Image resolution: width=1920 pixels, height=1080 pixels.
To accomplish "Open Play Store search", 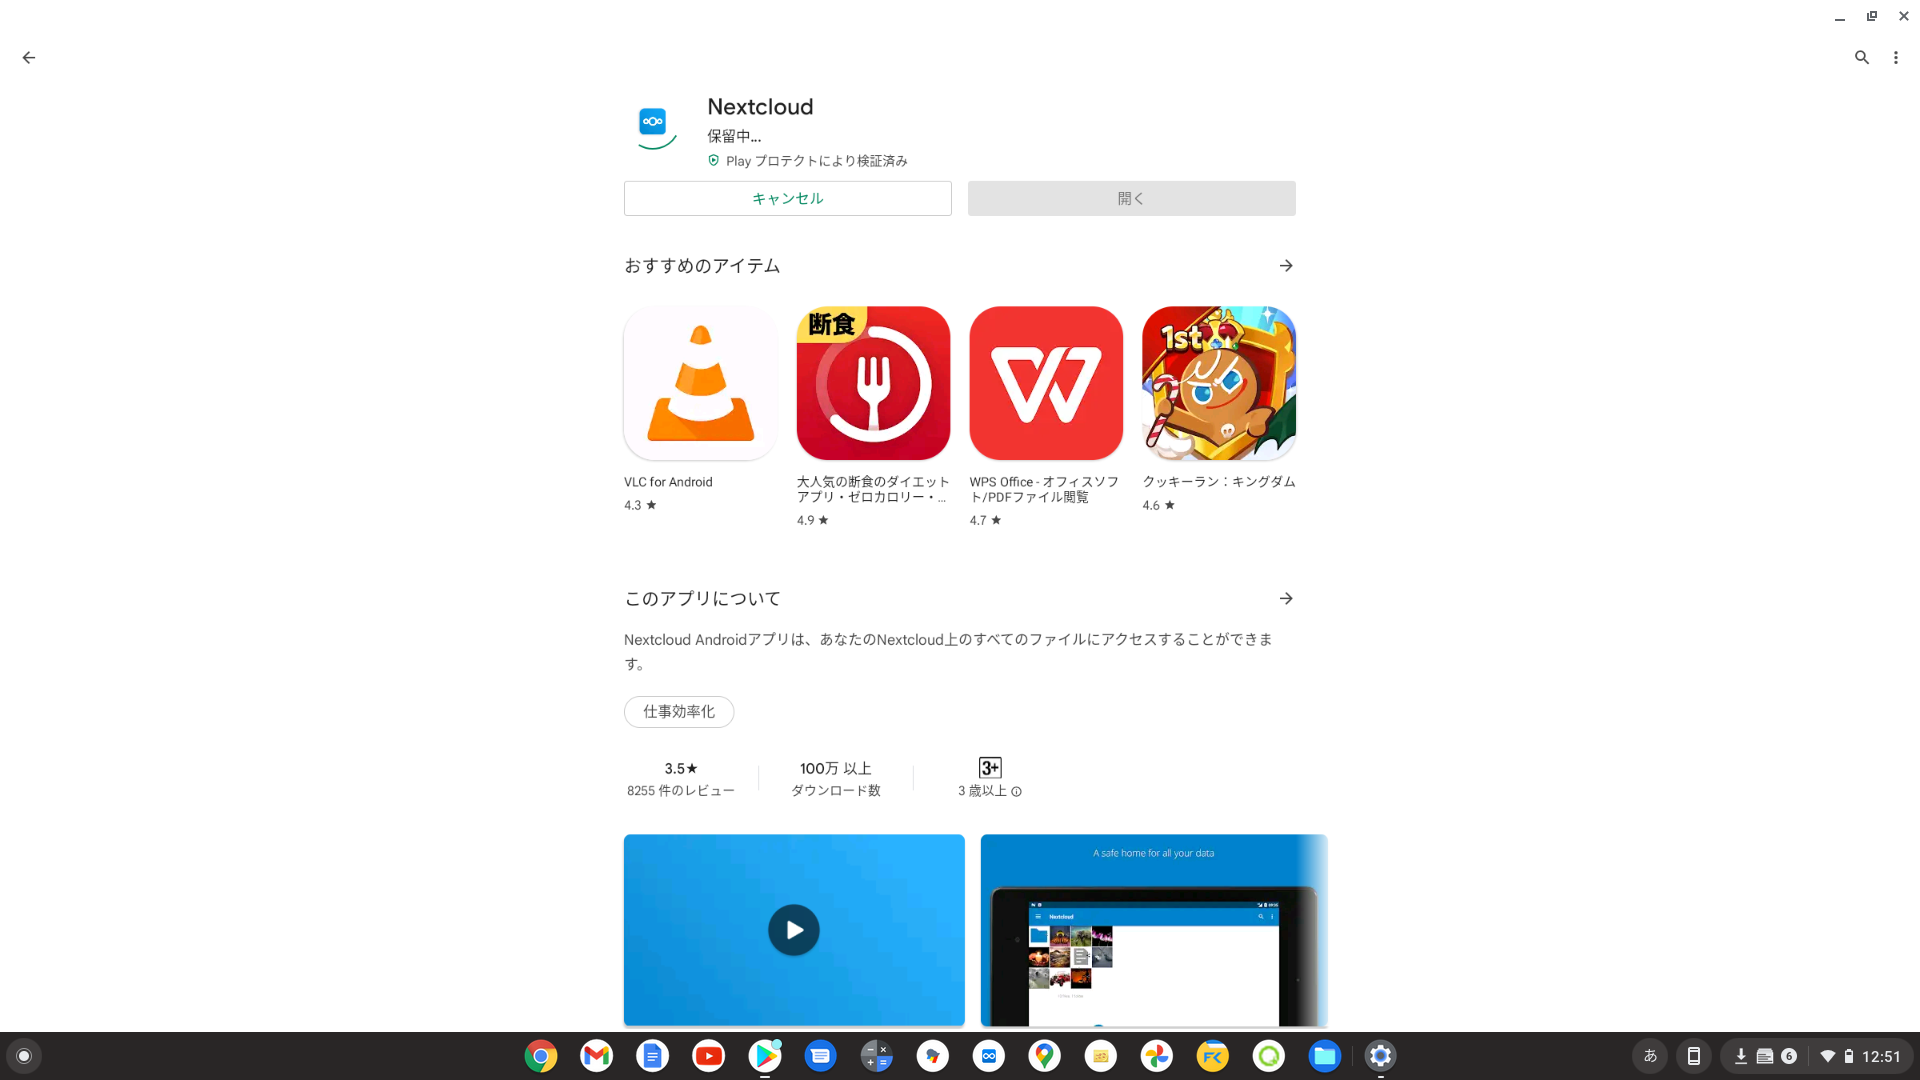I will 1862,58.
